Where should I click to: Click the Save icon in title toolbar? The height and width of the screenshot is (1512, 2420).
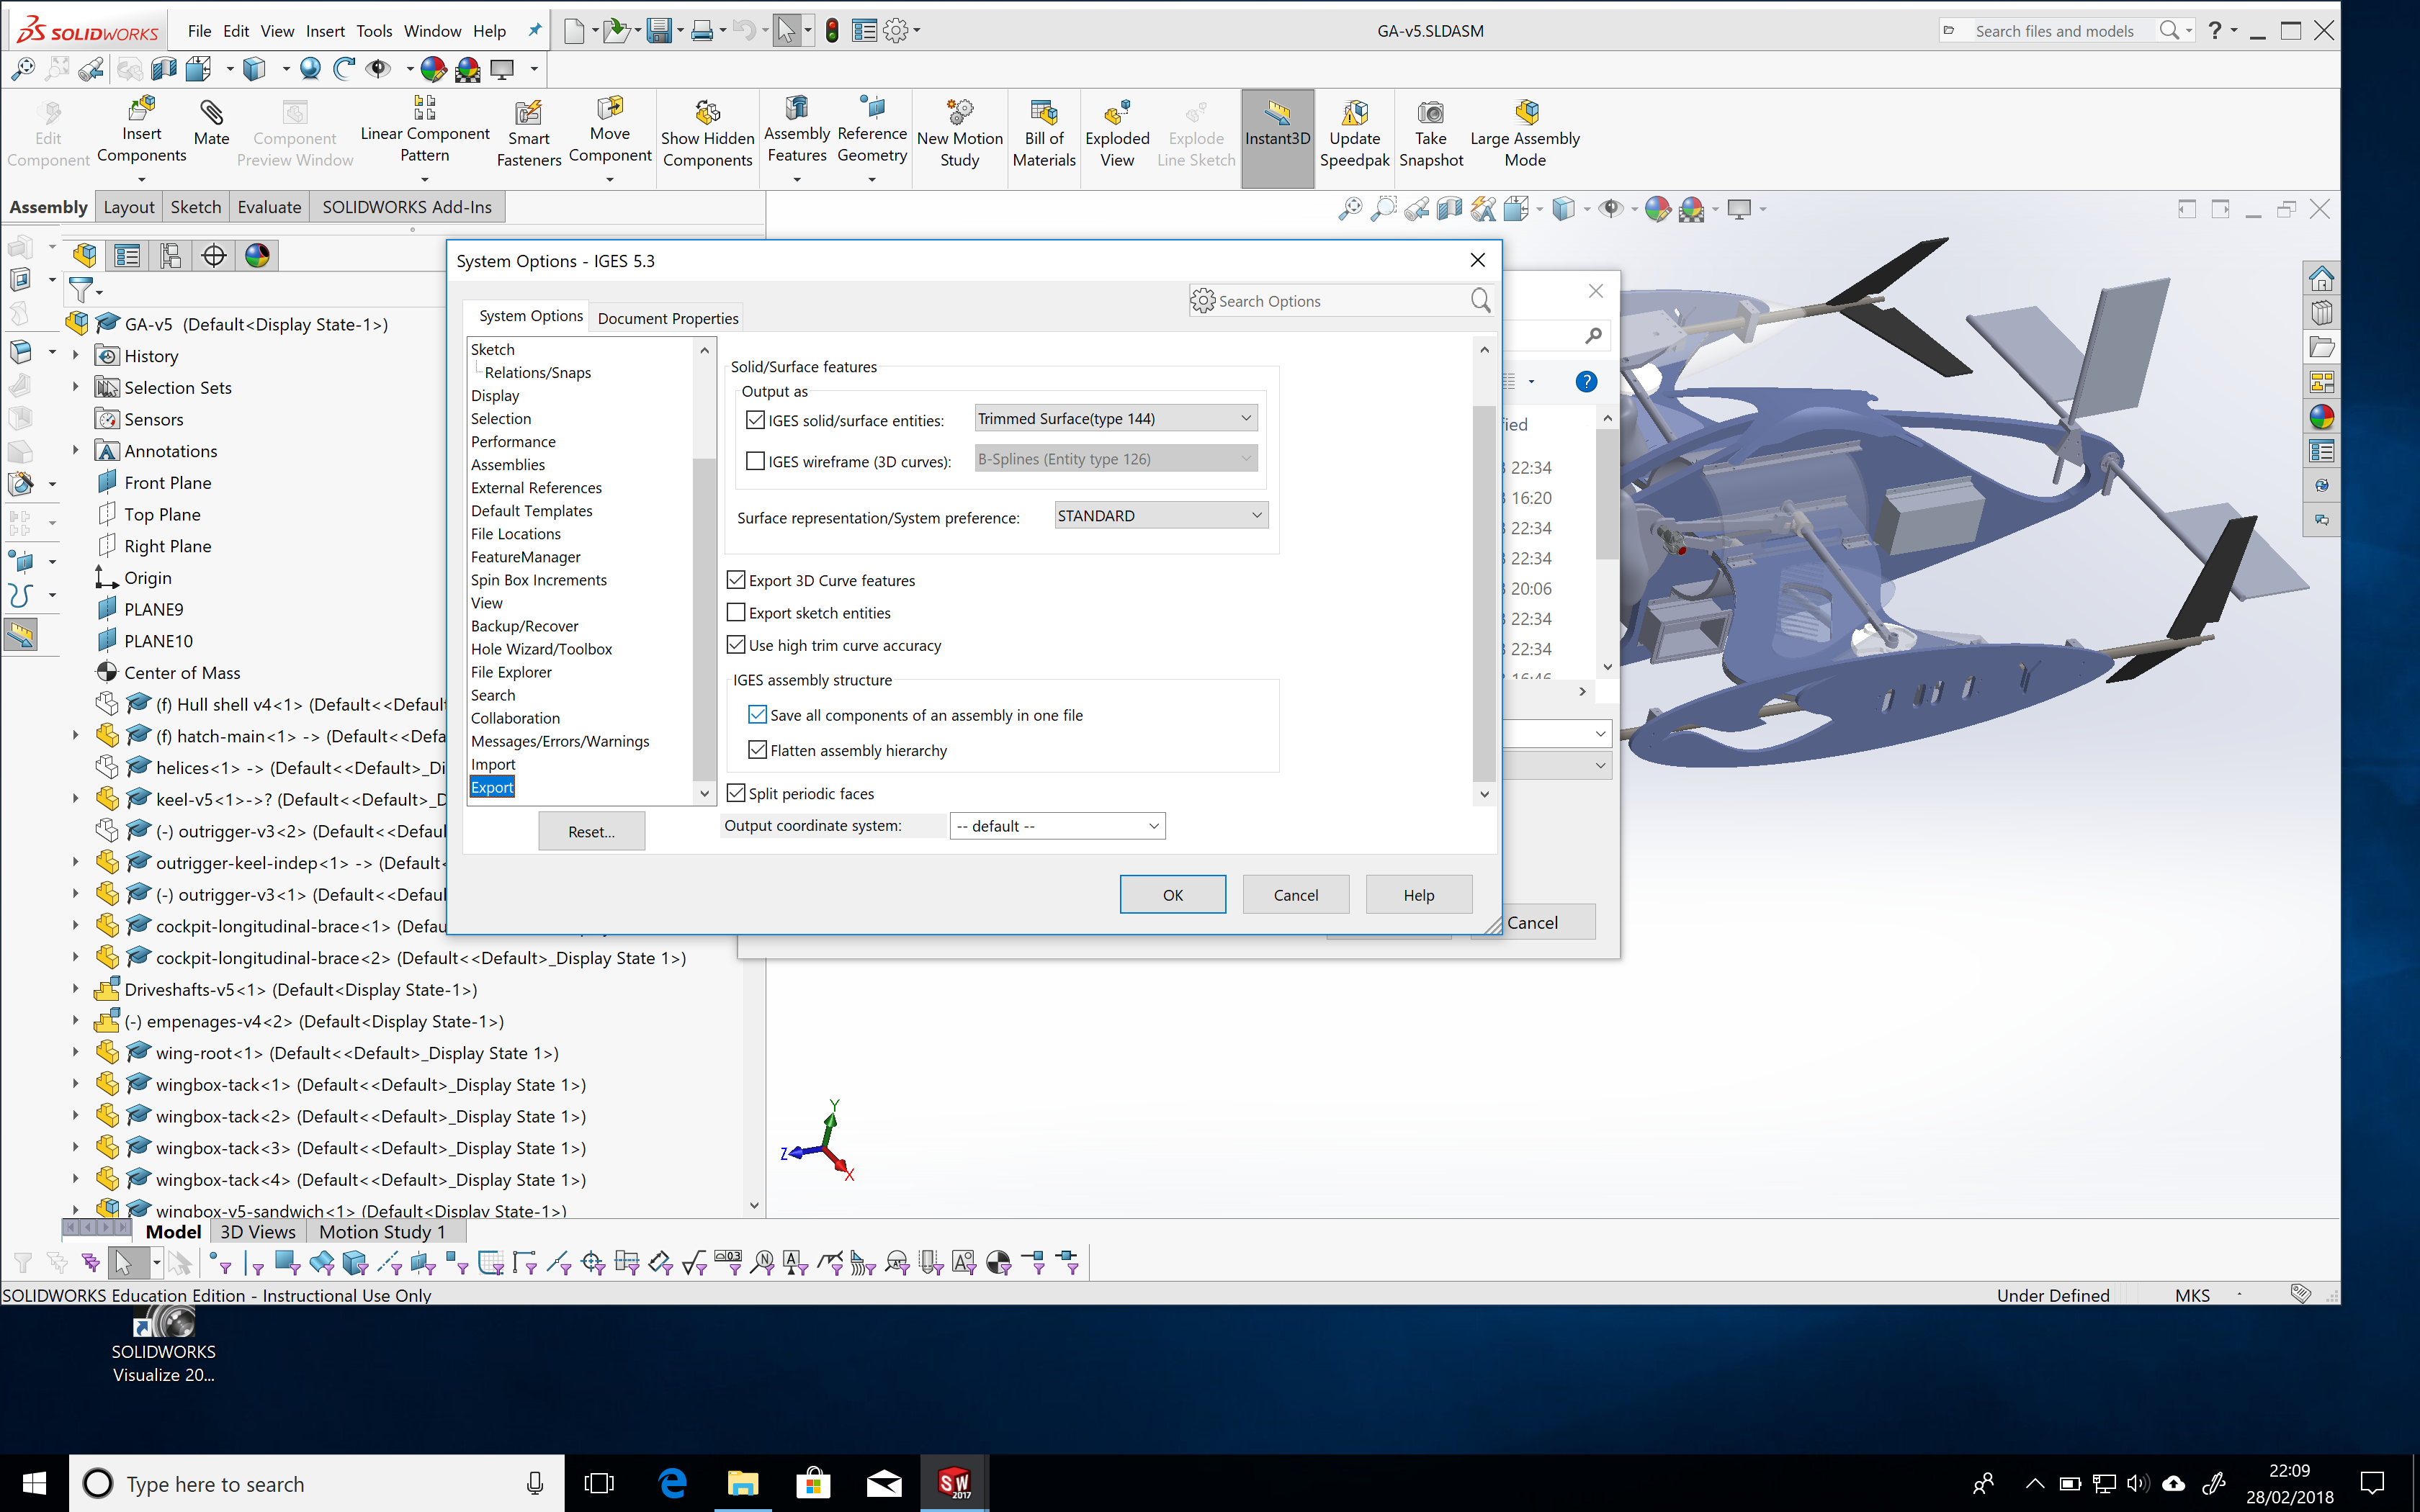pos(658,31)
